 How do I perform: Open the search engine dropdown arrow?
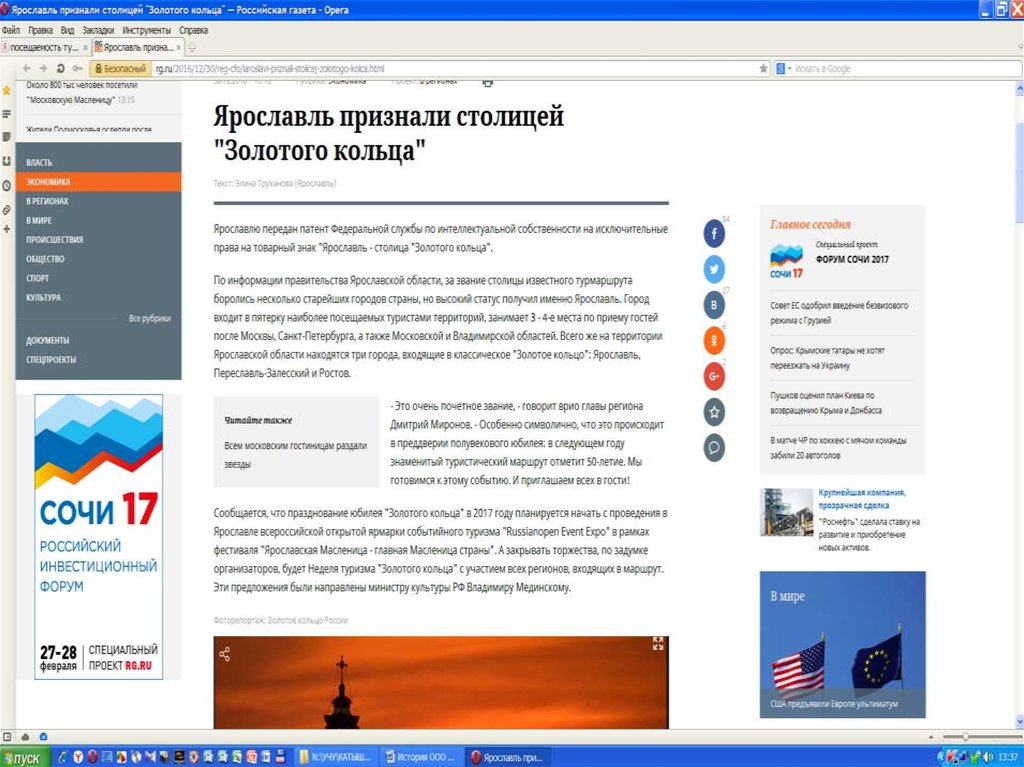[x=789, y=69]
